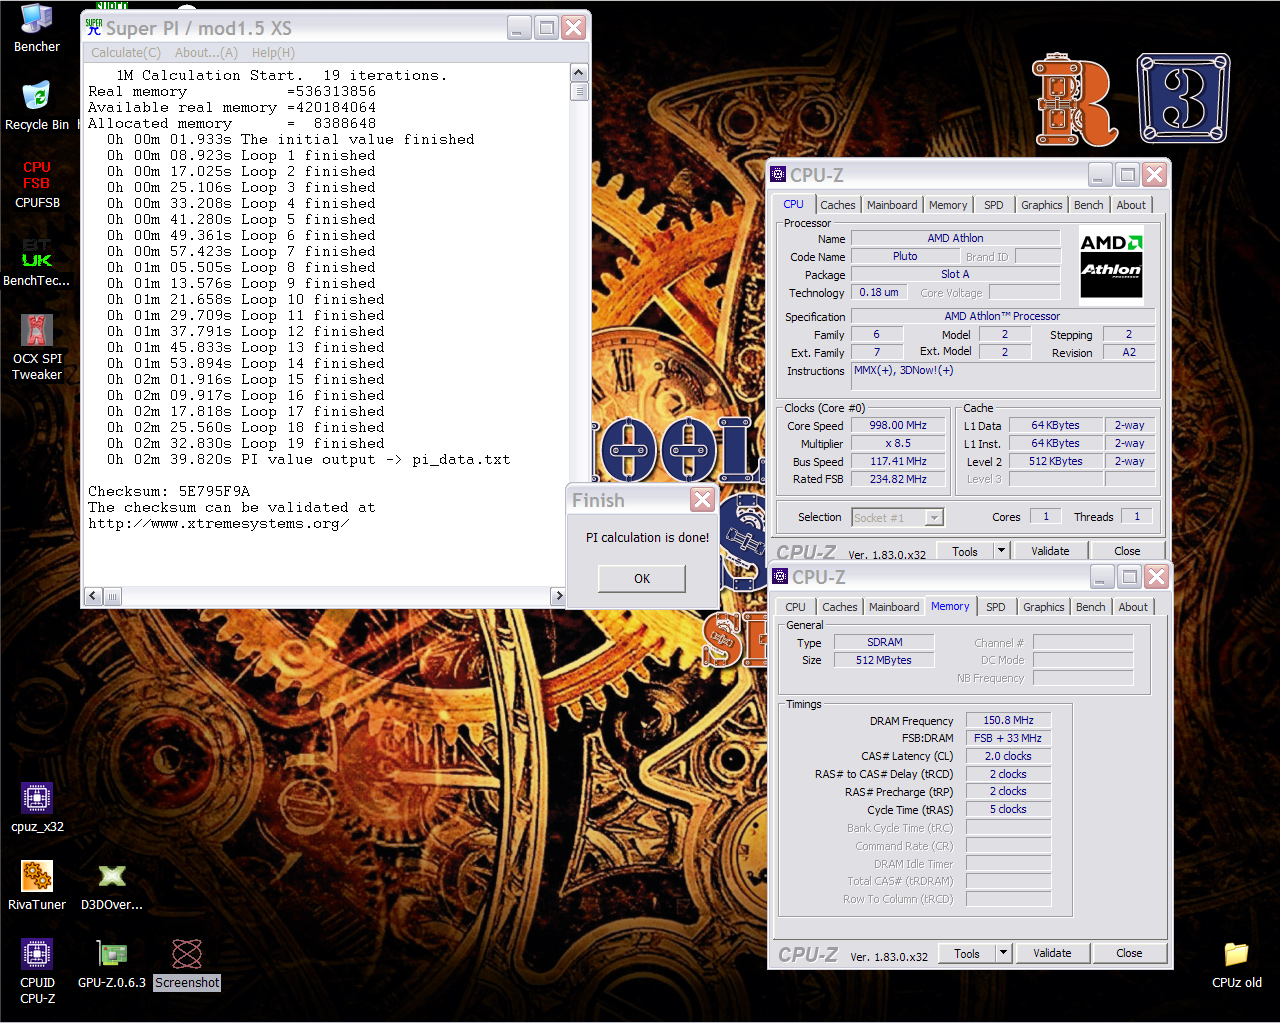Switch to SPD tab in bottom CPU-Z

tap(996, 607)
